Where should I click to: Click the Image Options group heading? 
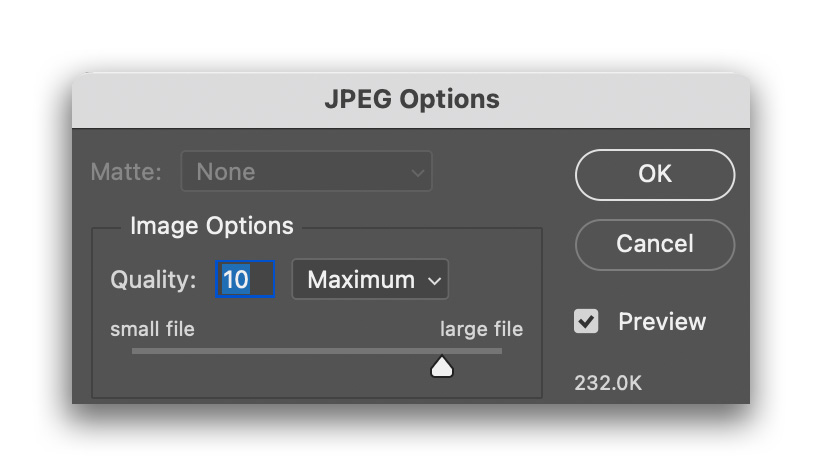pyautogui.click(x=212, y=226)
